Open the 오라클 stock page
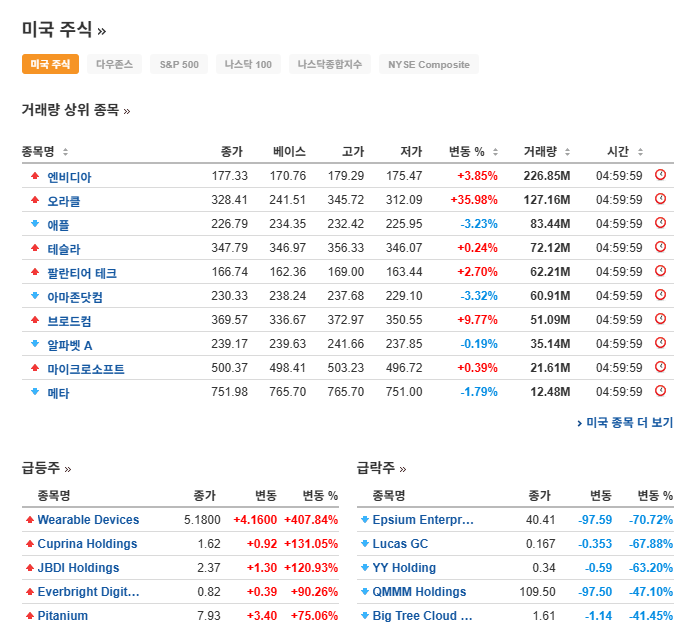Viewport: 683px width, 638px height. point(64,201)
